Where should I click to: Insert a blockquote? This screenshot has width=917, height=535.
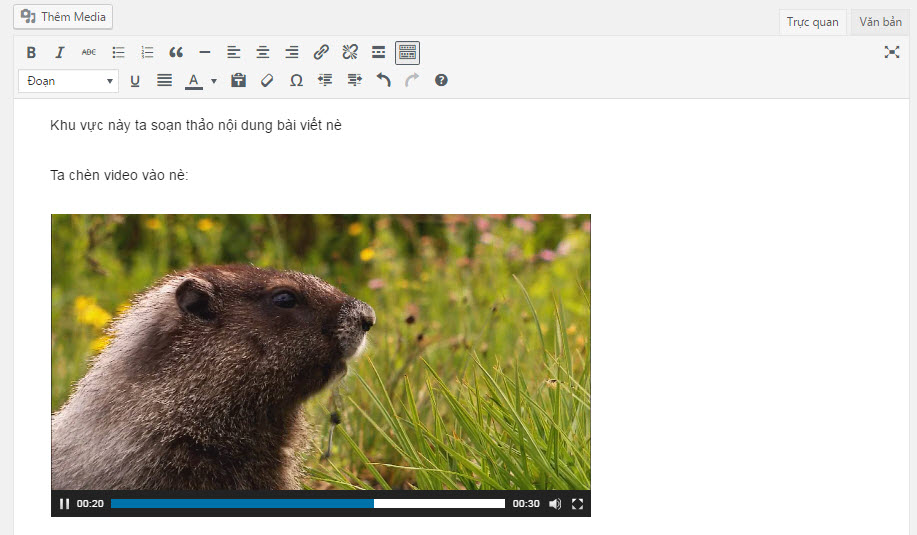coord(176,53)
